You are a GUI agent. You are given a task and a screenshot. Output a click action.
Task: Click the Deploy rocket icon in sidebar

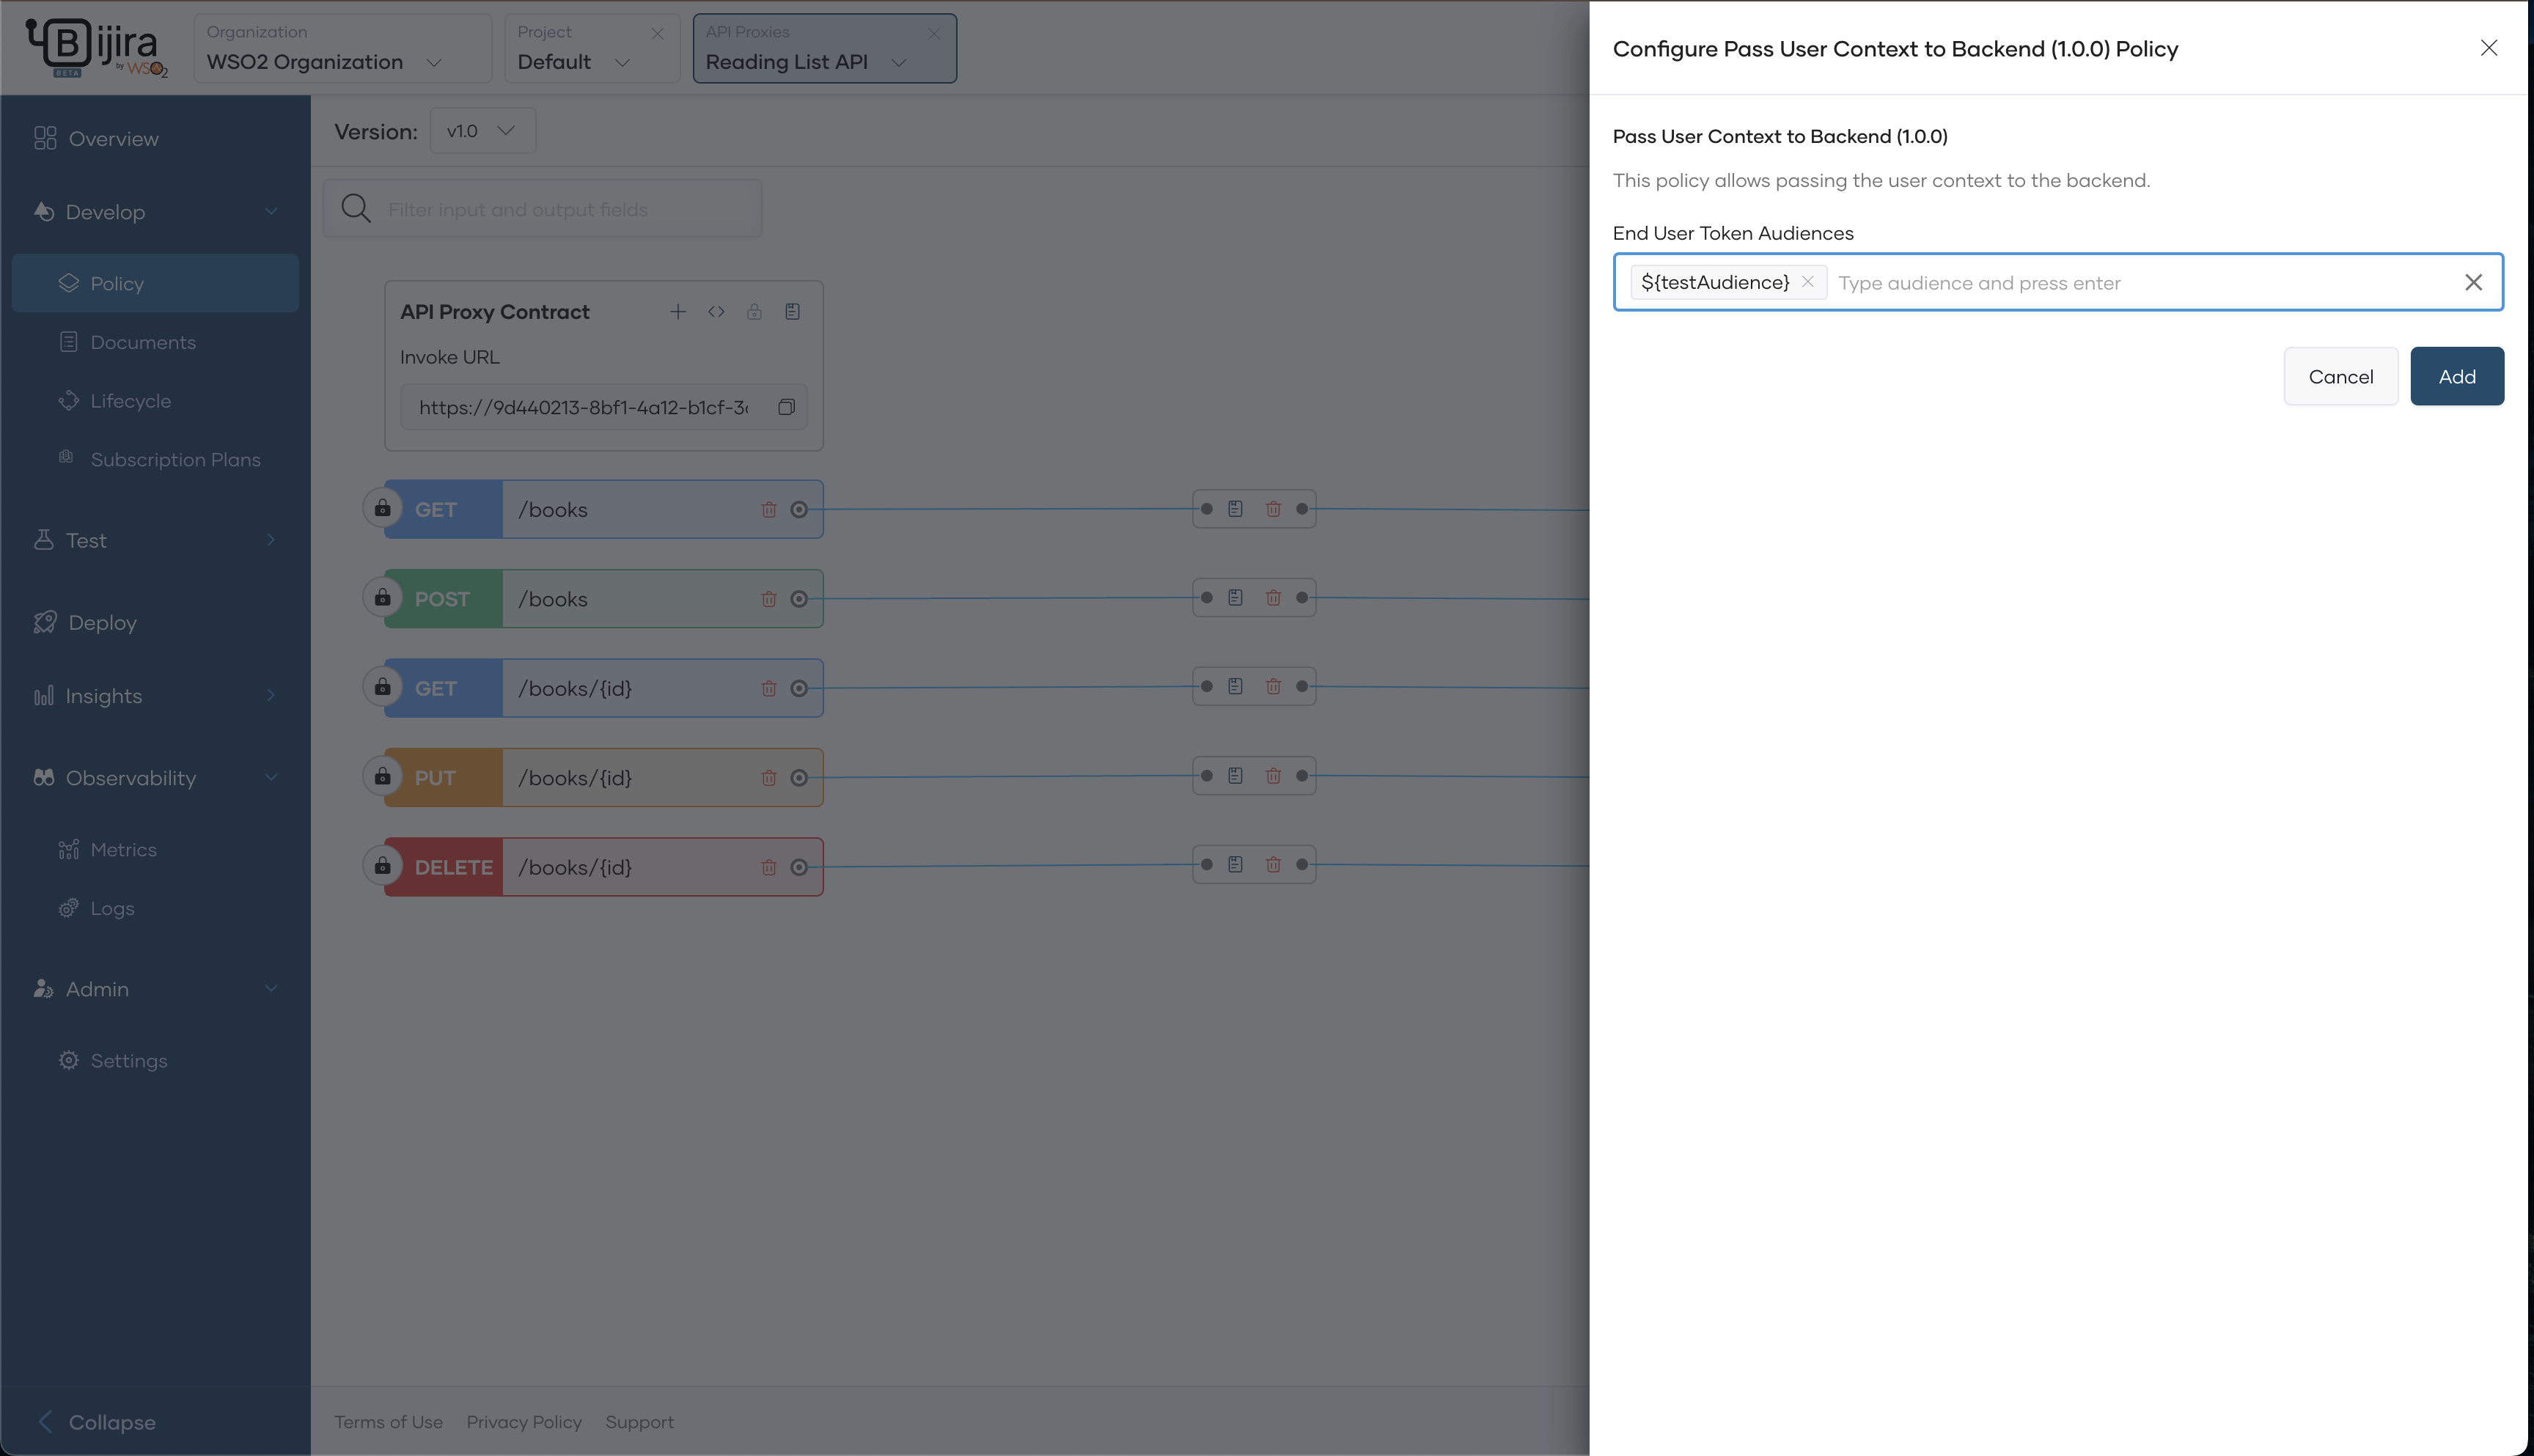(45, 622)
